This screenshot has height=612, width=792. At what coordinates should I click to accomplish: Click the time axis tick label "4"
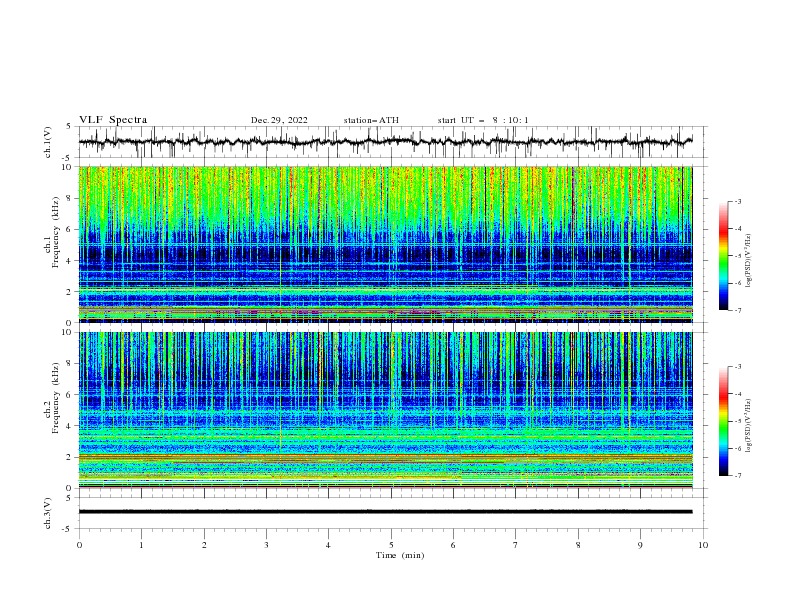pyautogui.click(x=328, y=545)
